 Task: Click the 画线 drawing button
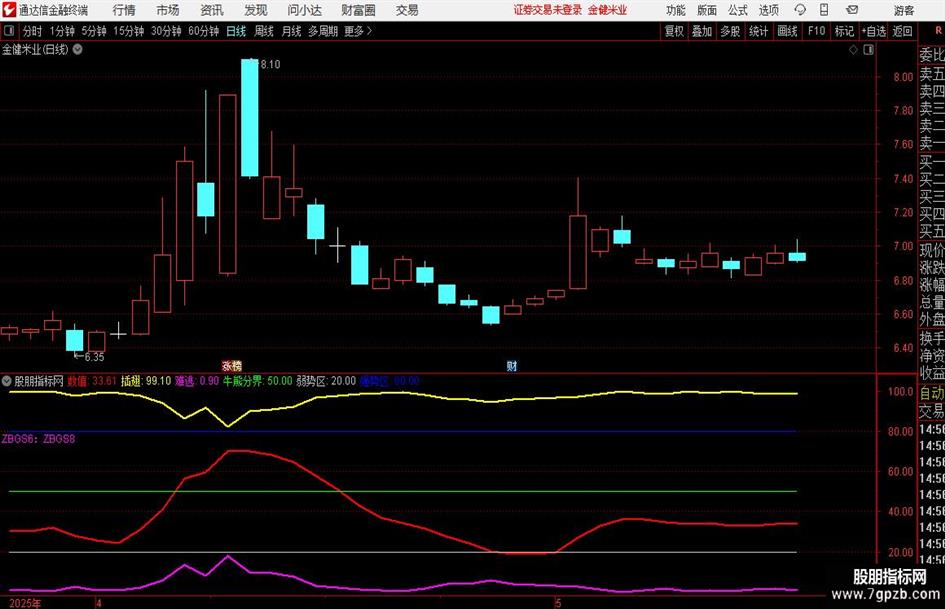coord(787,31)
